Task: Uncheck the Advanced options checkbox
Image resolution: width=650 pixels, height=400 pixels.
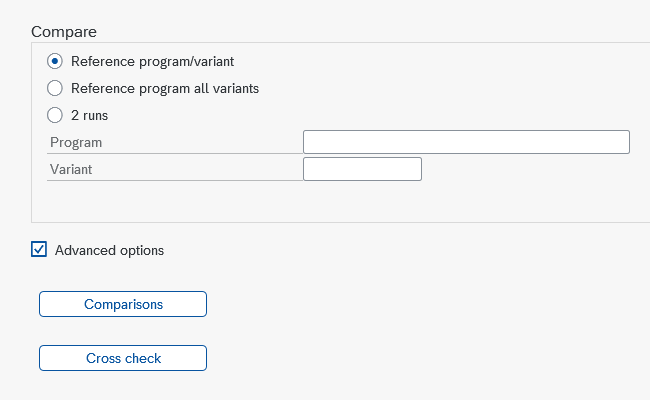Action: (x=39, y=250)
